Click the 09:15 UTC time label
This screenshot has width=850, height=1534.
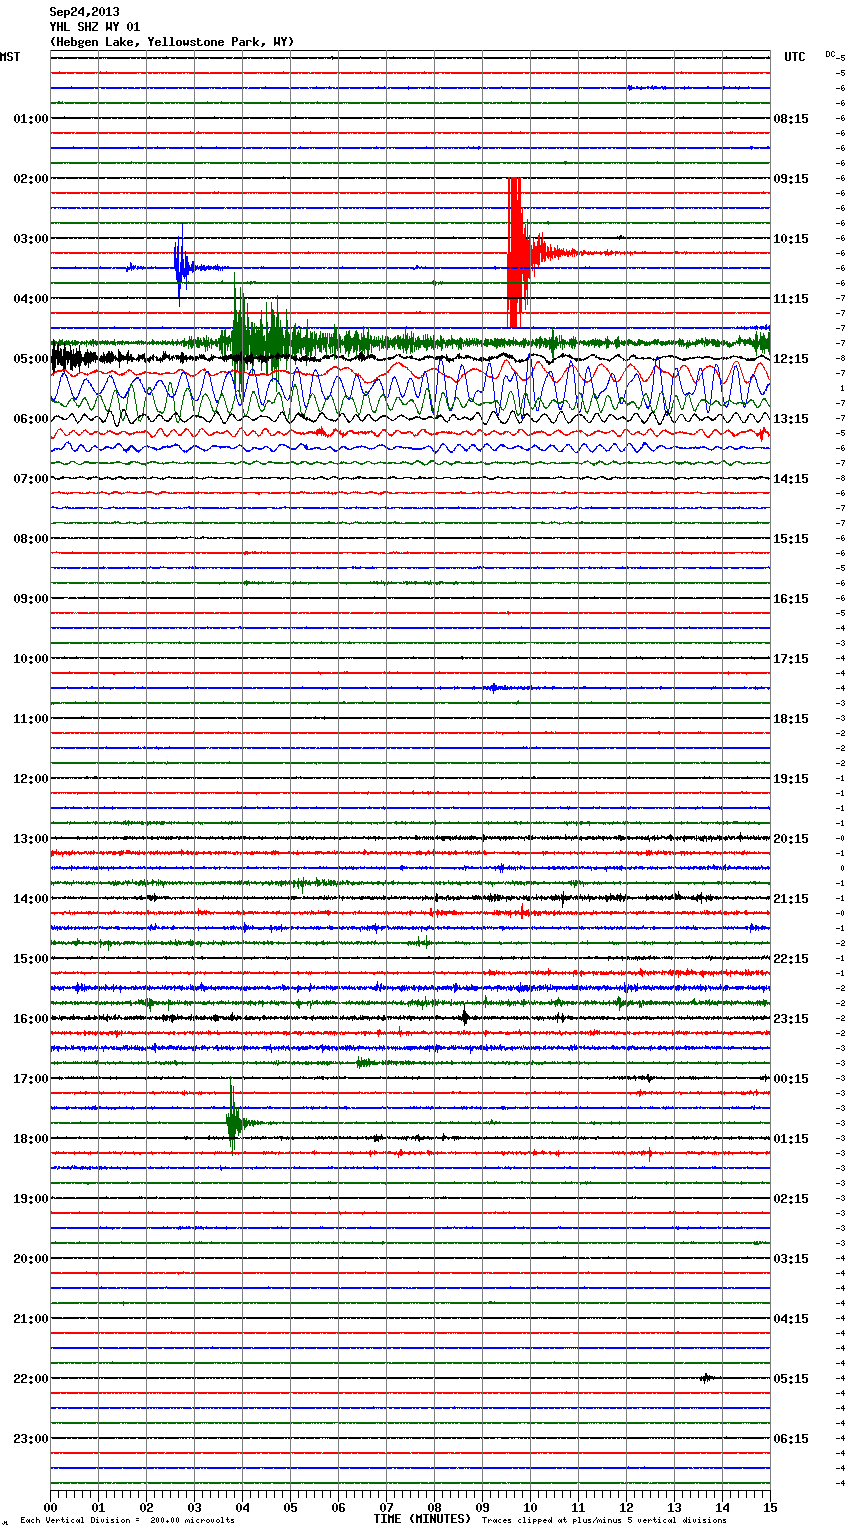click(791, 179)
